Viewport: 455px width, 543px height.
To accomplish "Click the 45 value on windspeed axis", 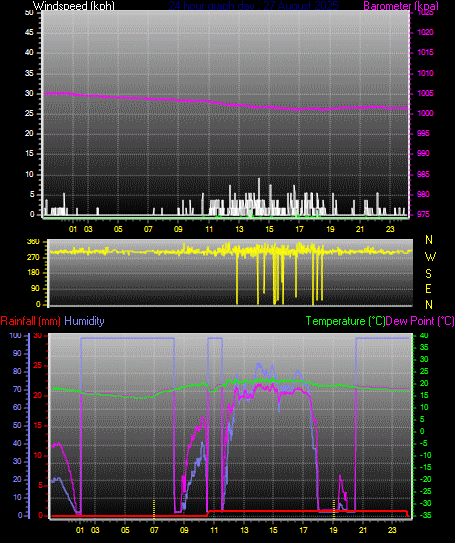I will pos(29,33).
